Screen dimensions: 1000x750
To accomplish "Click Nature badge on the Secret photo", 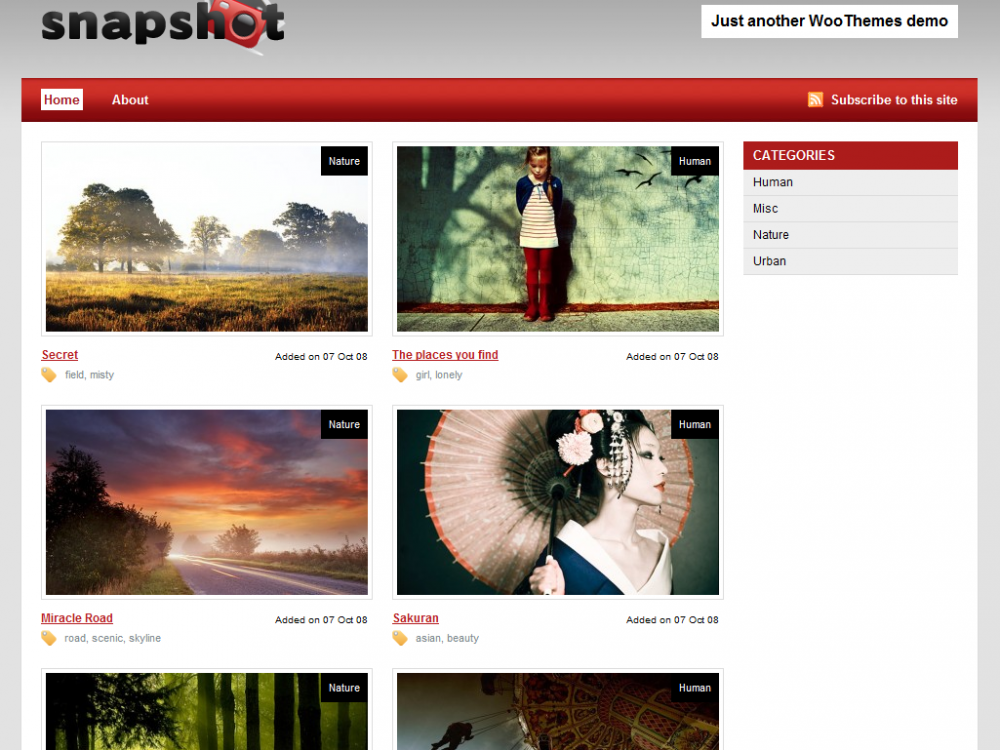I will tap(344, 161).
